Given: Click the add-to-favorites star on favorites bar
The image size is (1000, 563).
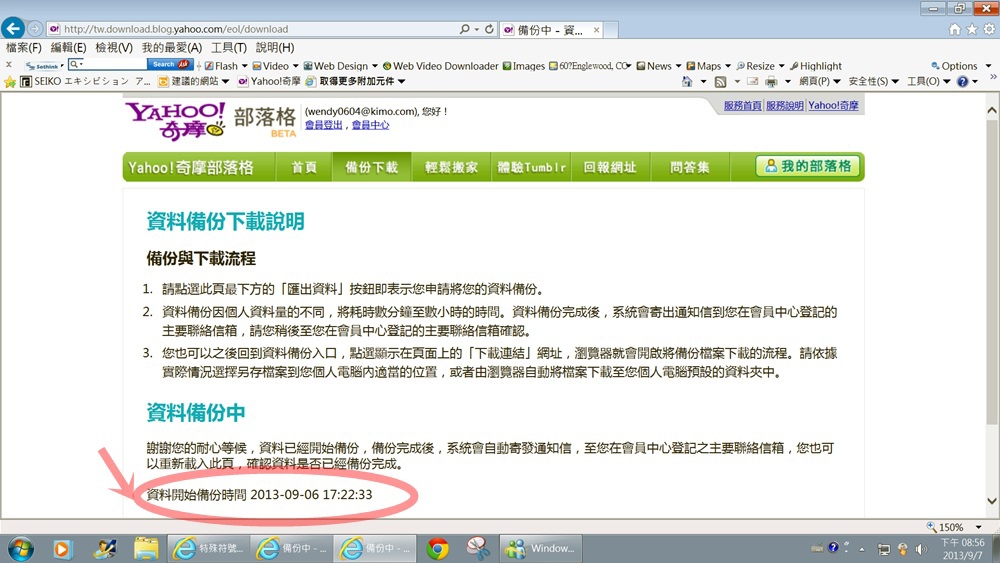Looking at the screenshot, I should click(x=10, y=82).
